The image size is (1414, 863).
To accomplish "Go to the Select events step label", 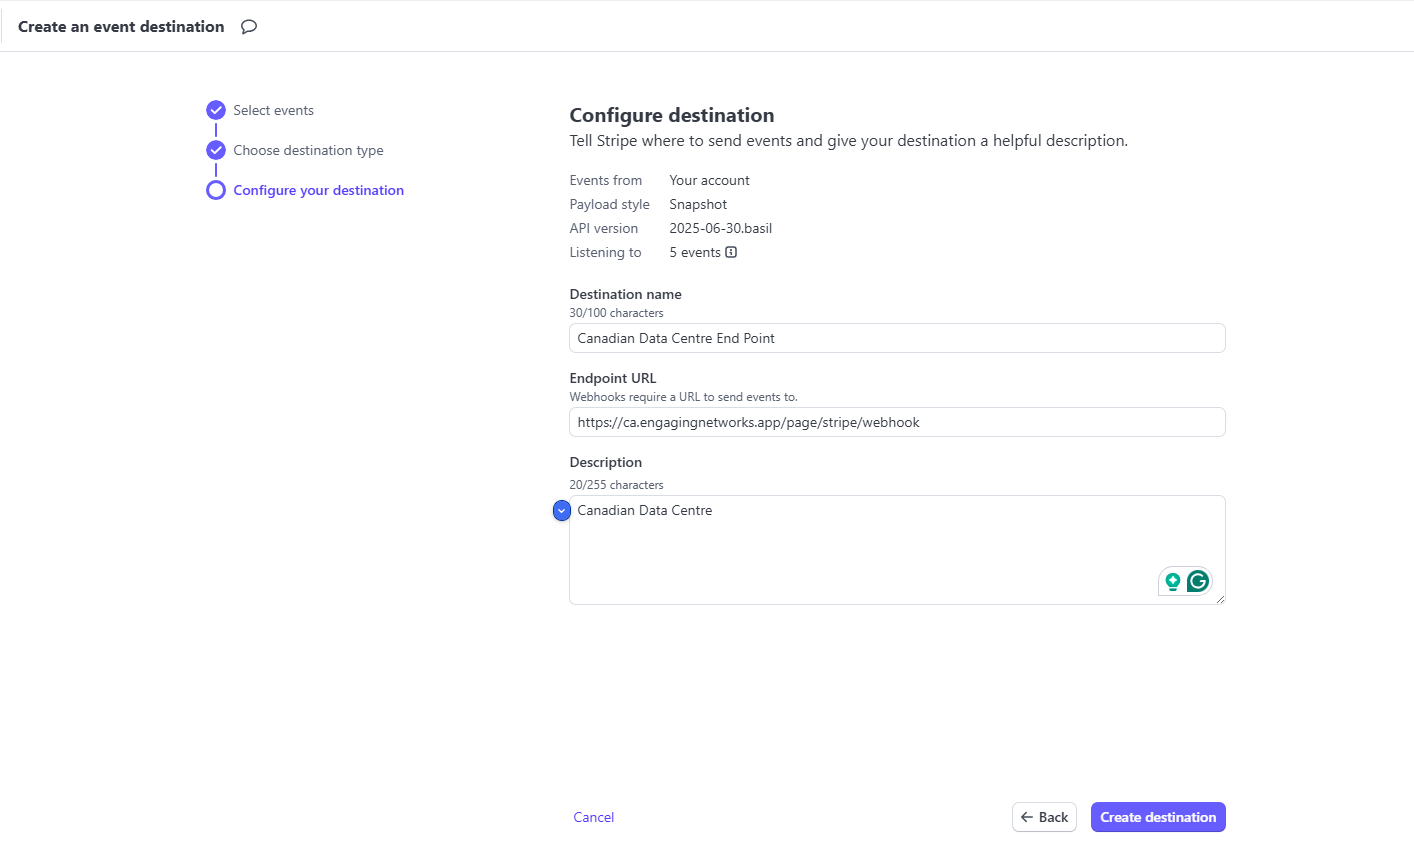I will [273, 110].
